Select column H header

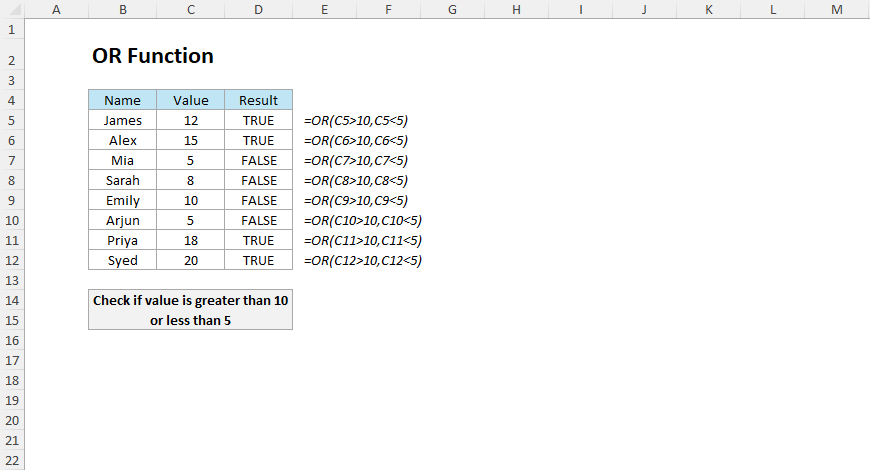point(517,9)
